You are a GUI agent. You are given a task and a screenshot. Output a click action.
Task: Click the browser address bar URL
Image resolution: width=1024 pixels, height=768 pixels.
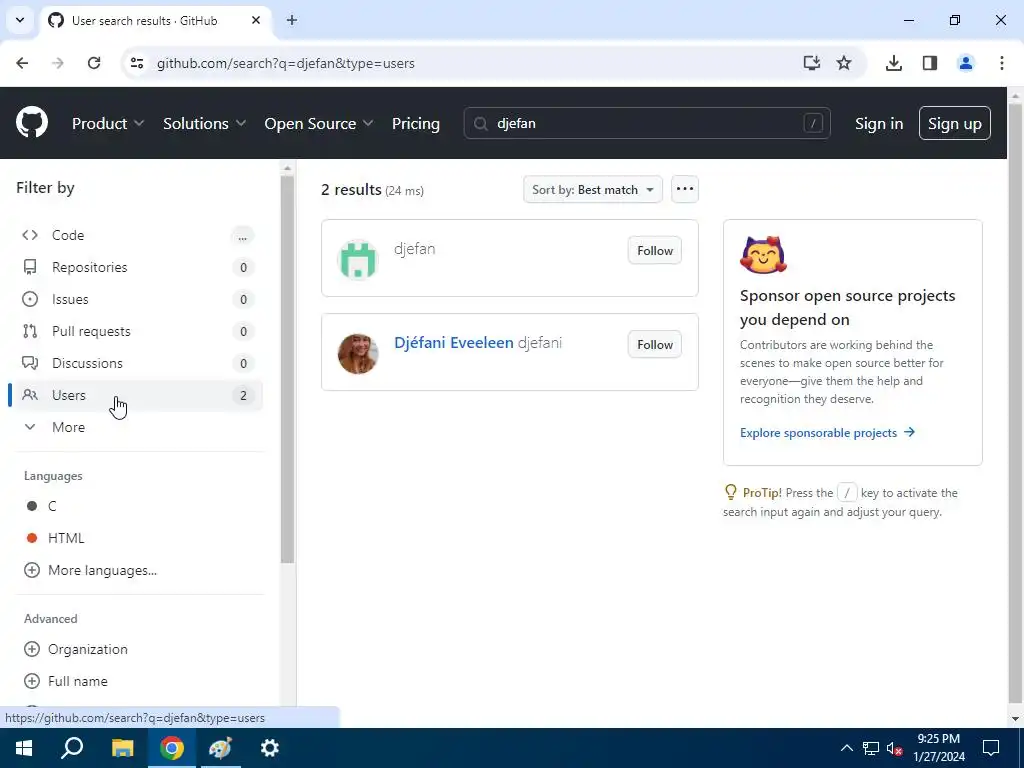[x=285, y=63]
